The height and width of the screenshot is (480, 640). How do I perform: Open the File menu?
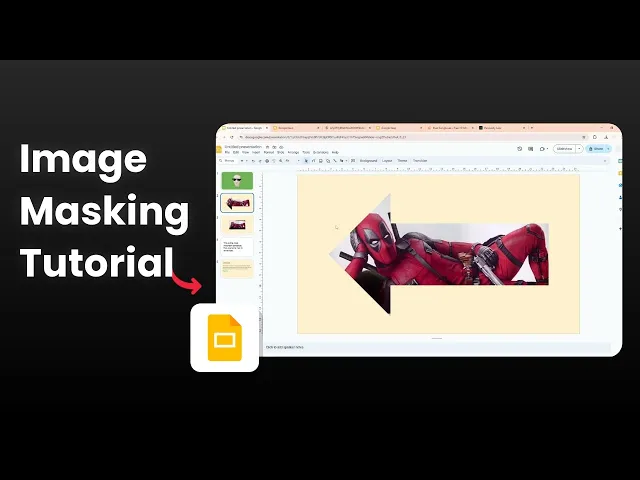(x=227, y=152)
